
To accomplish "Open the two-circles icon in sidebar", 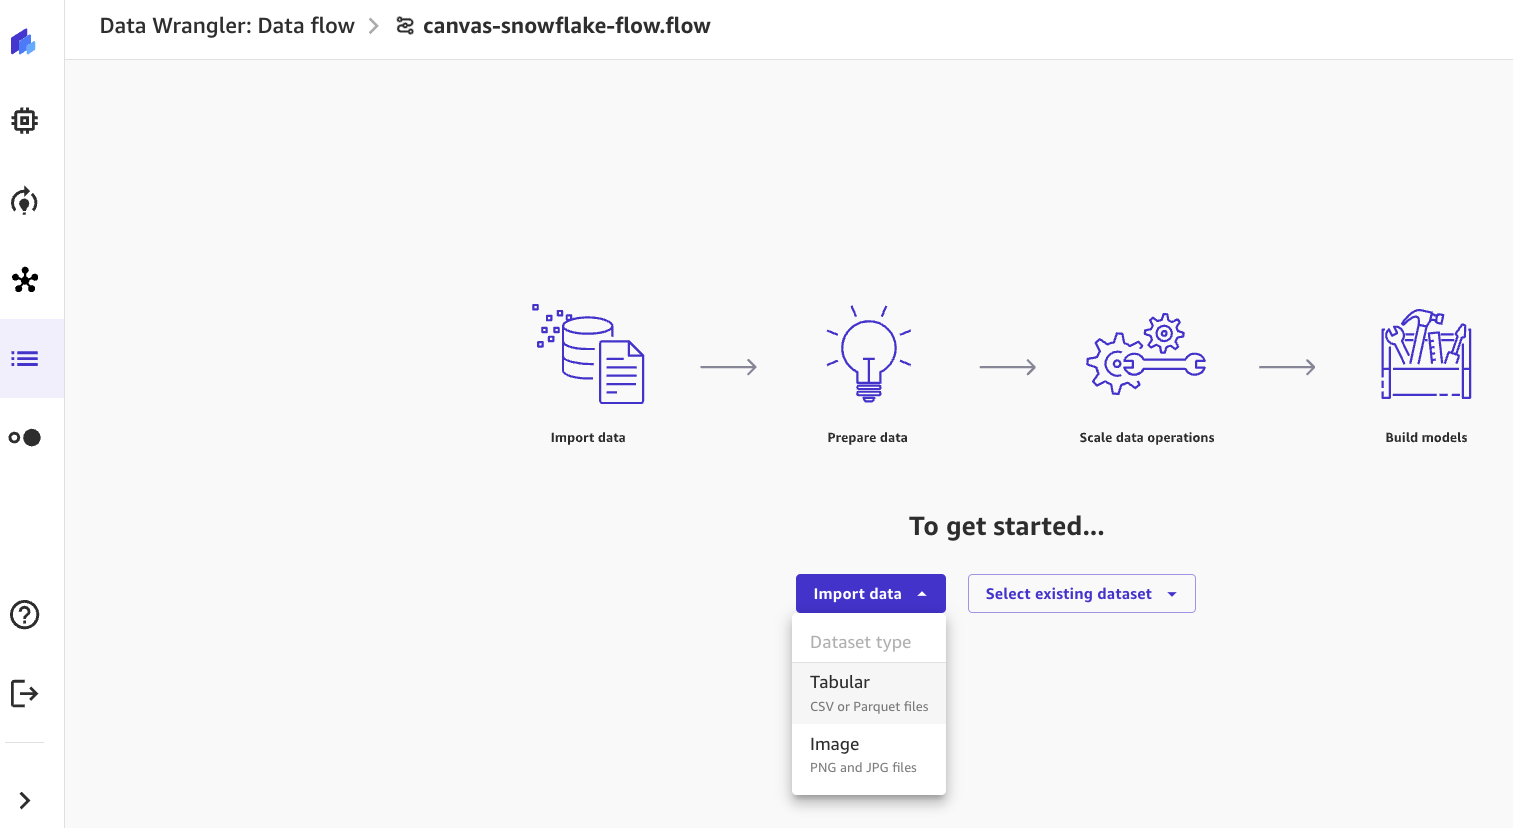I will pyautogui.click(x=25, y=437).
